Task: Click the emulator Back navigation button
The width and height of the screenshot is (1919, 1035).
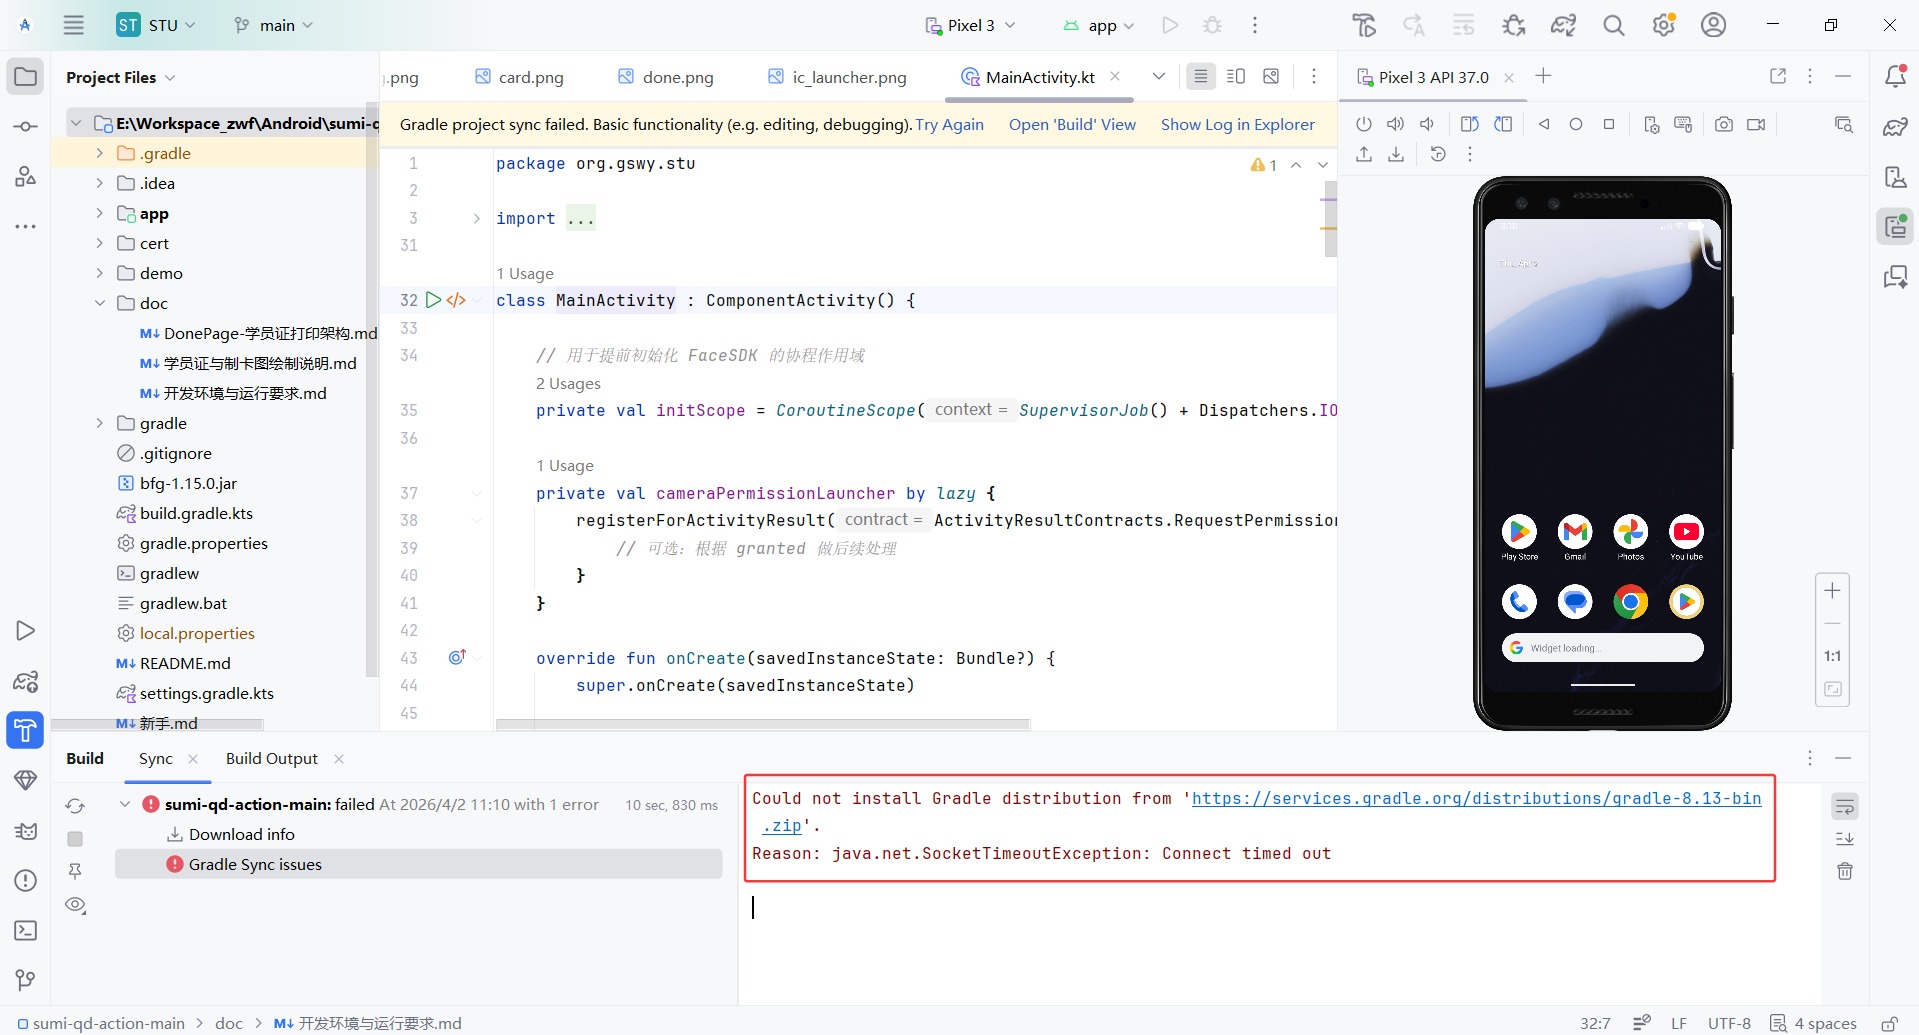Action: [1544, 124]
